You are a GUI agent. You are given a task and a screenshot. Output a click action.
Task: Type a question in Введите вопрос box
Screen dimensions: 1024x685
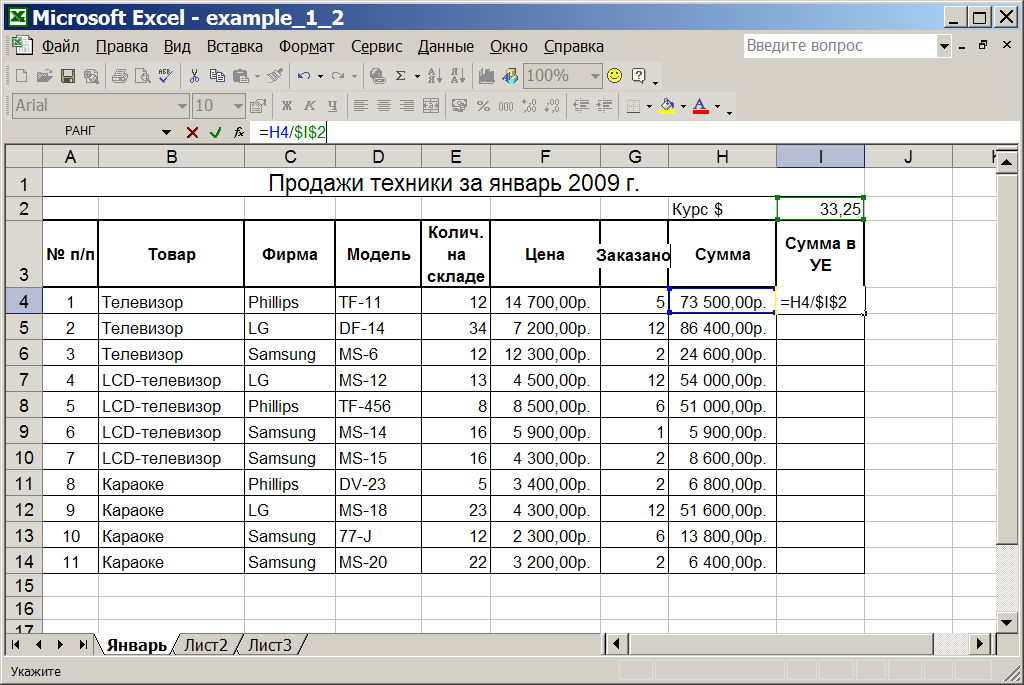point(839,46)
